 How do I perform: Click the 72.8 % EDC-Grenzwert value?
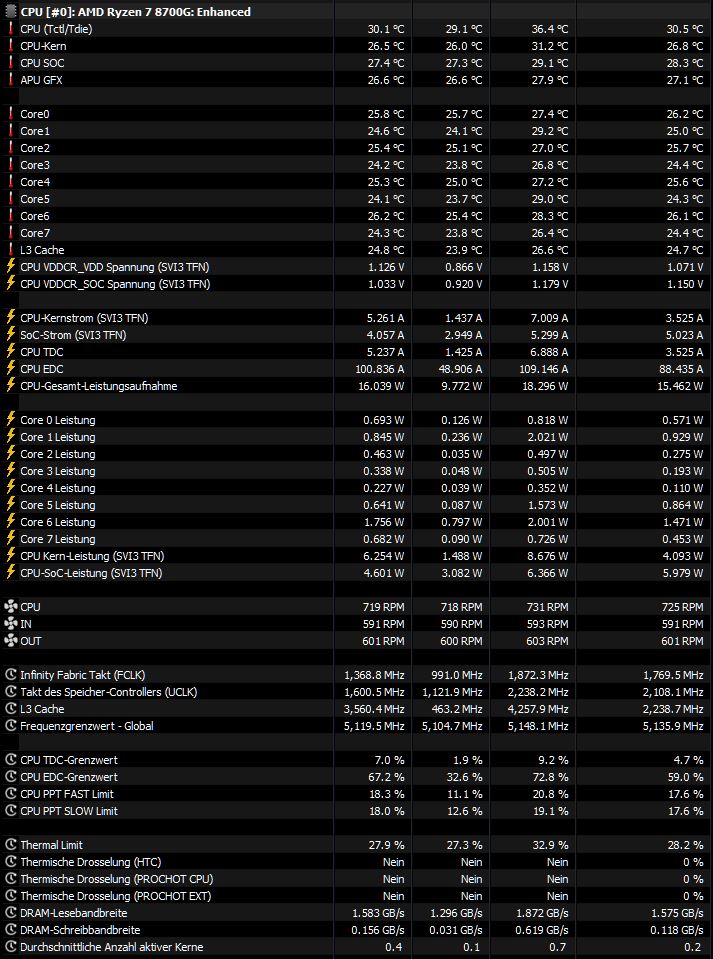pos(550,777)
